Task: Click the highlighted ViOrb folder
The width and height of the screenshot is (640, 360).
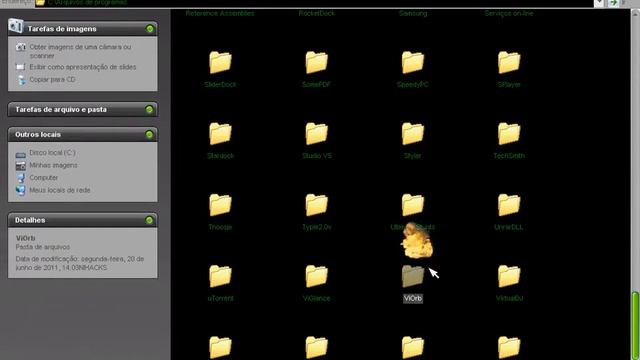Action: pos(413,276)
